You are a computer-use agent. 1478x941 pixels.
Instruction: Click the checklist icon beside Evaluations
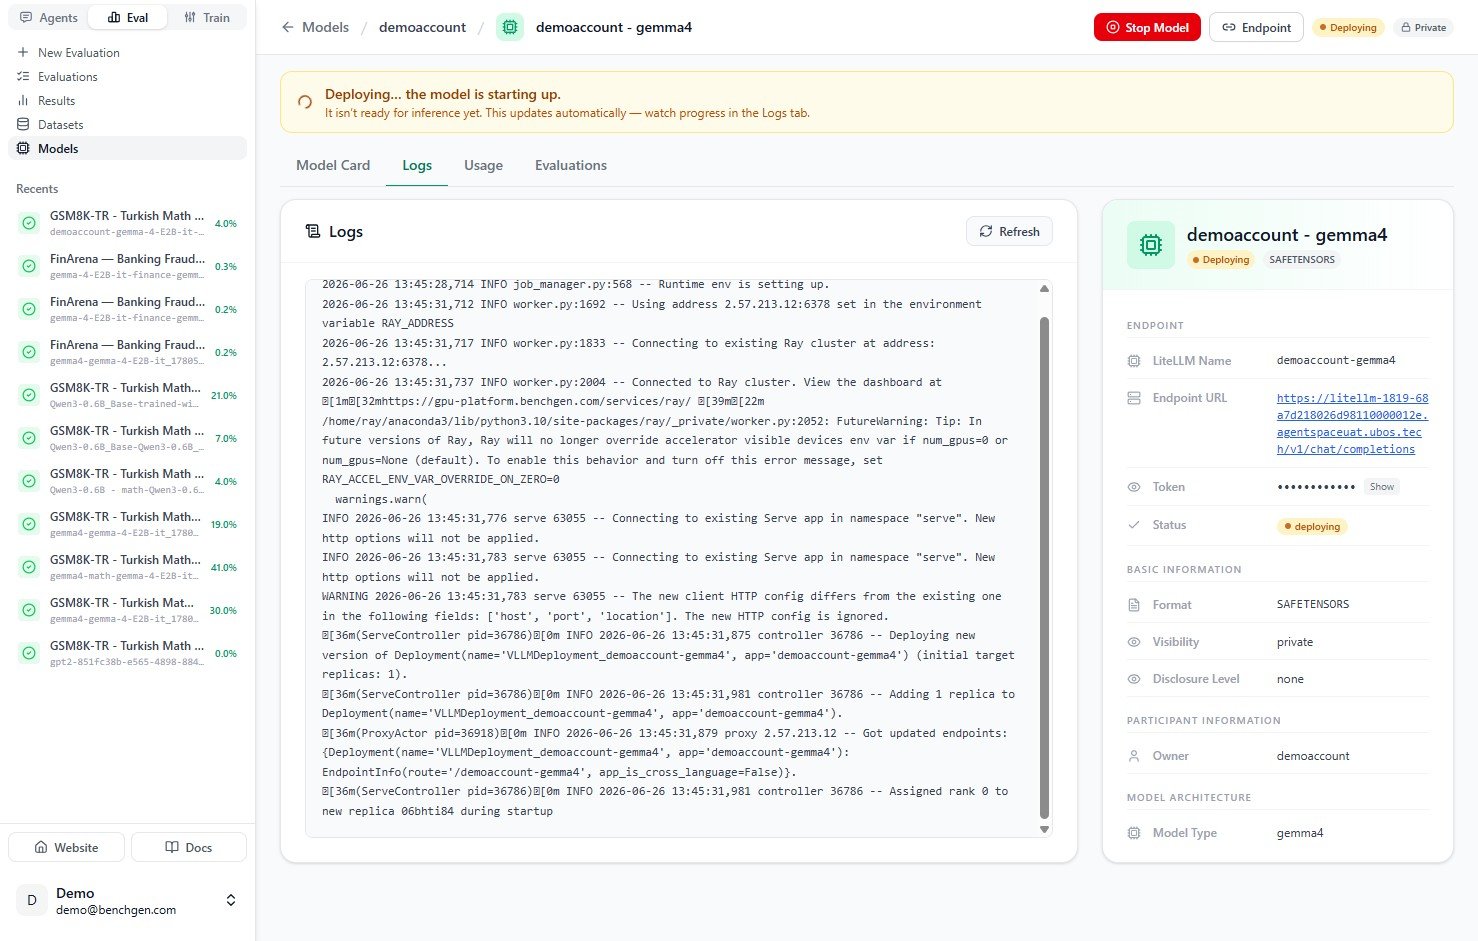coord(23,76)
